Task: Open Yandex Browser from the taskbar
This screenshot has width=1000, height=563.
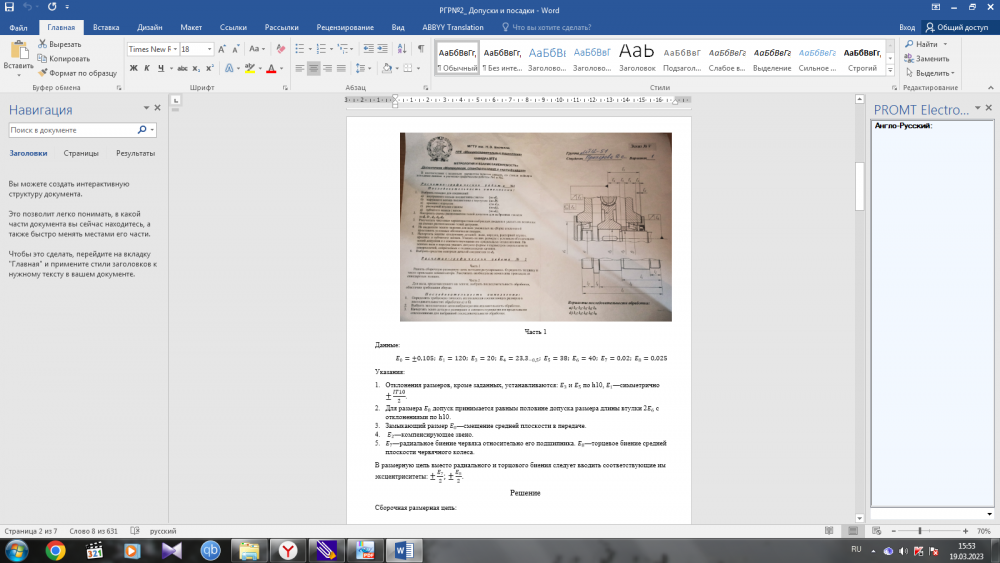Action: (x=287, y=550)
